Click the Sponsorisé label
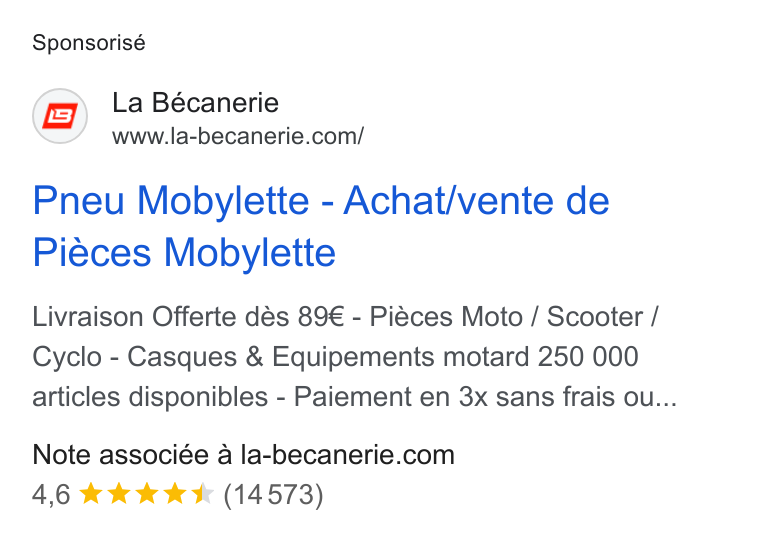 click(89, 43)
